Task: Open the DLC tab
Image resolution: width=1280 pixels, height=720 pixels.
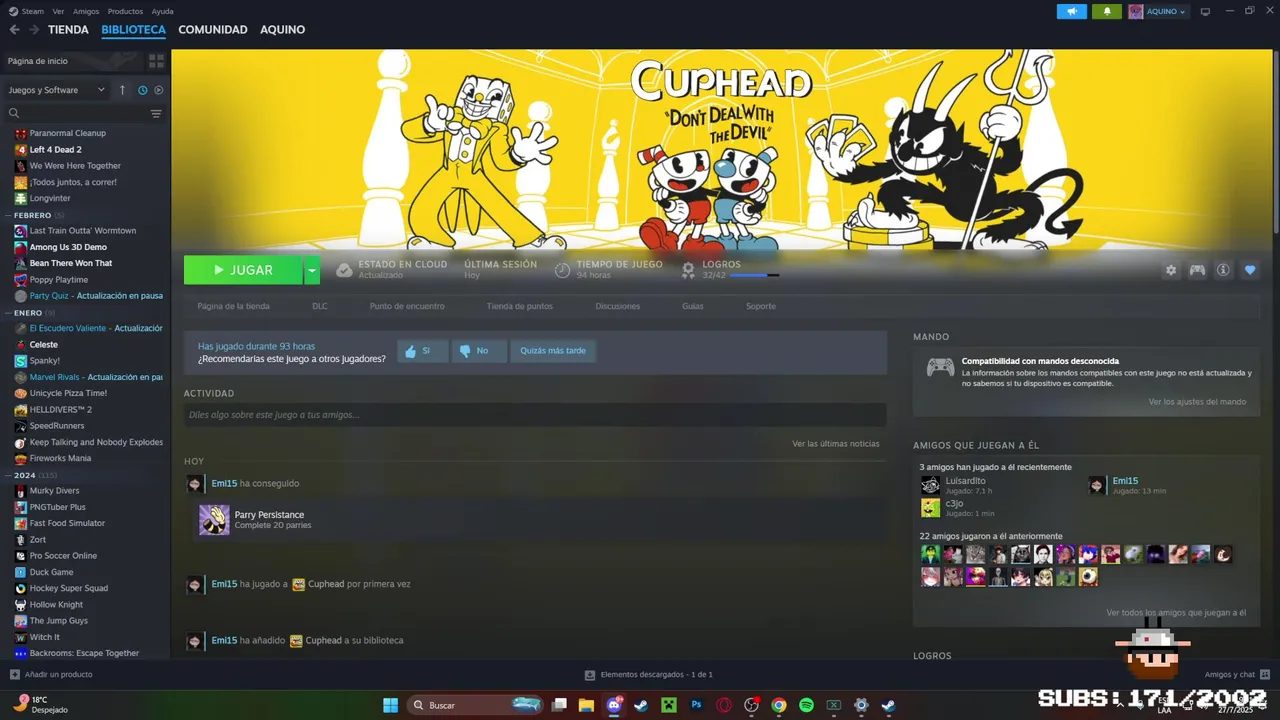Action: [320, 306]
